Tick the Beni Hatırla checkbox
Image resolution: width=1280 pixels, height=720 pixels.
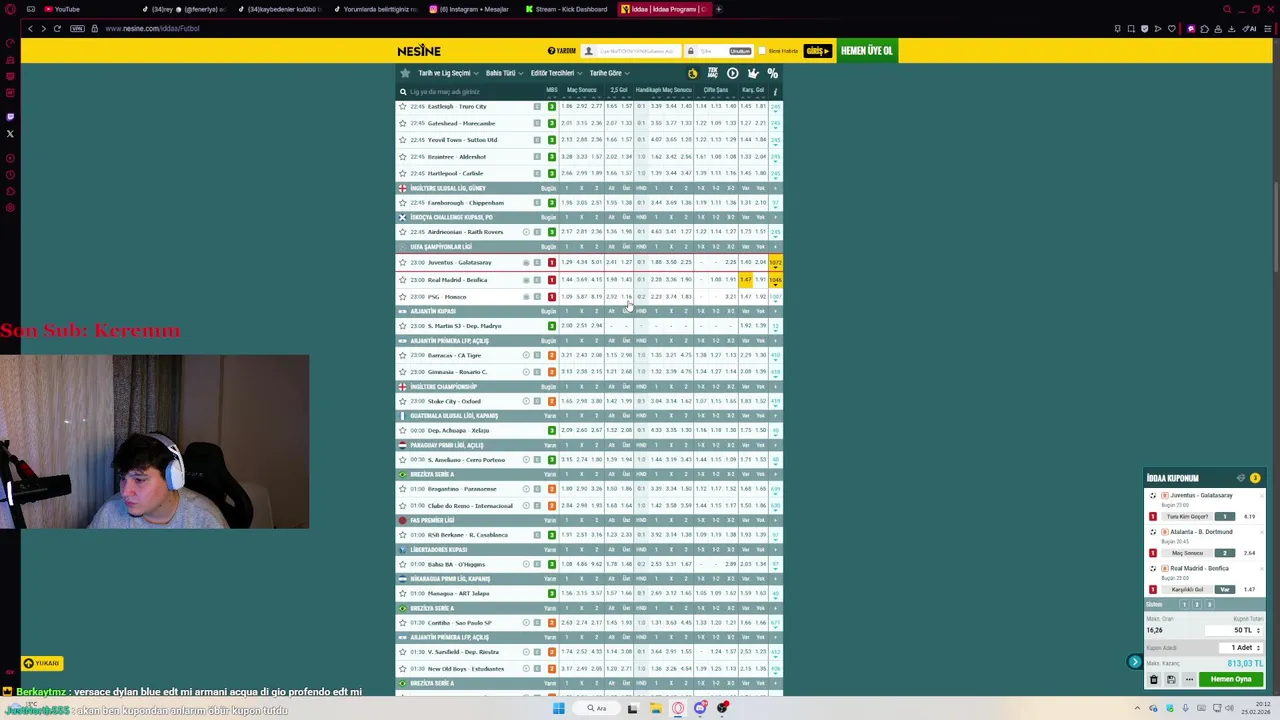762,51
